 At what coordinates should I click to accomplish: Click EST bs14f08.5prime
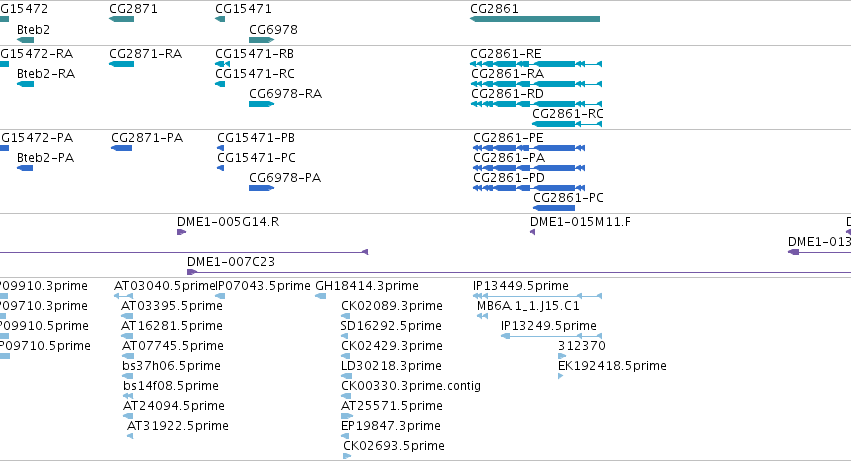pyautogui.click(x=171, y=387)
